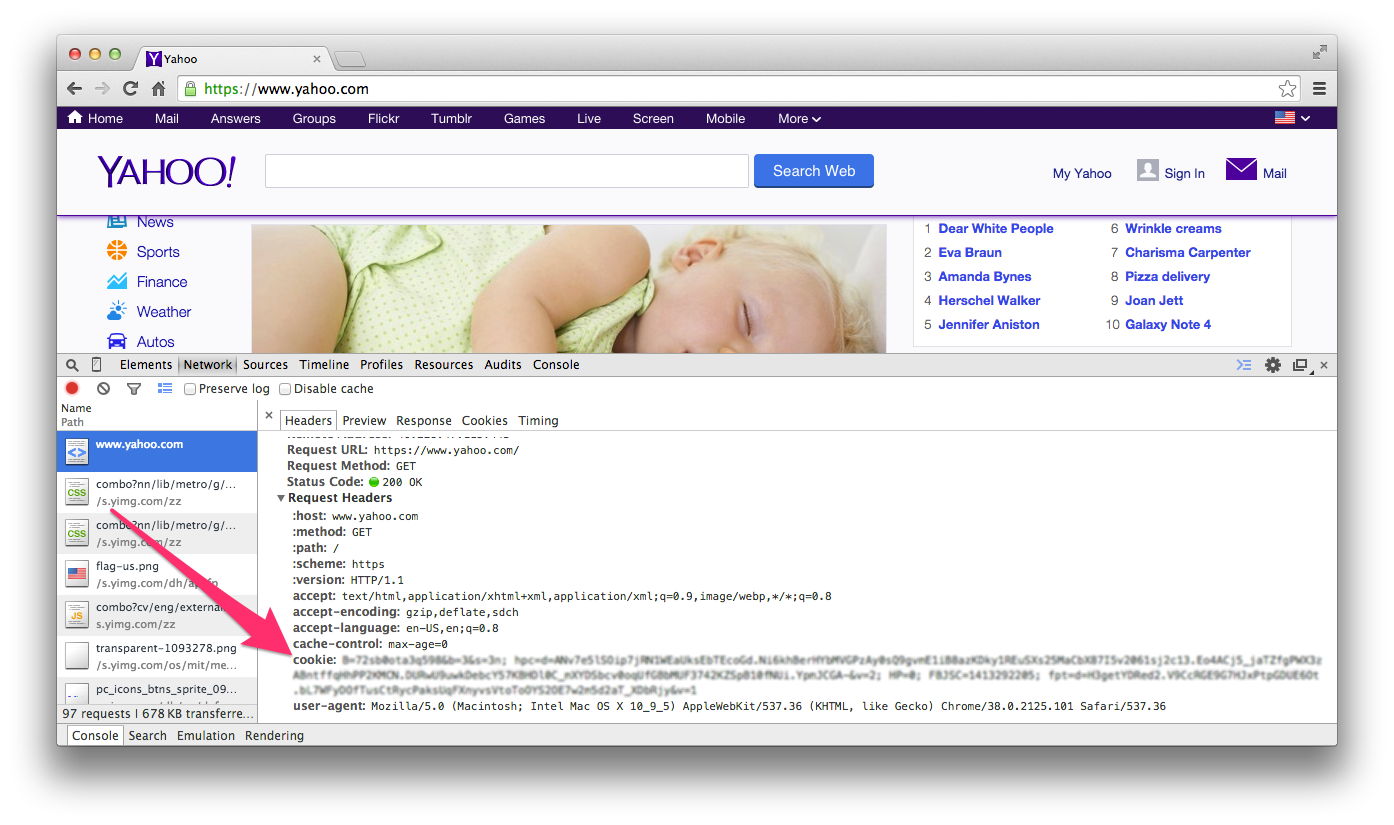Viewport: 1394px width, 825px height.
Task: Click into the Yahoo search box
Action: pyautogui.click(x=507, y=171)
